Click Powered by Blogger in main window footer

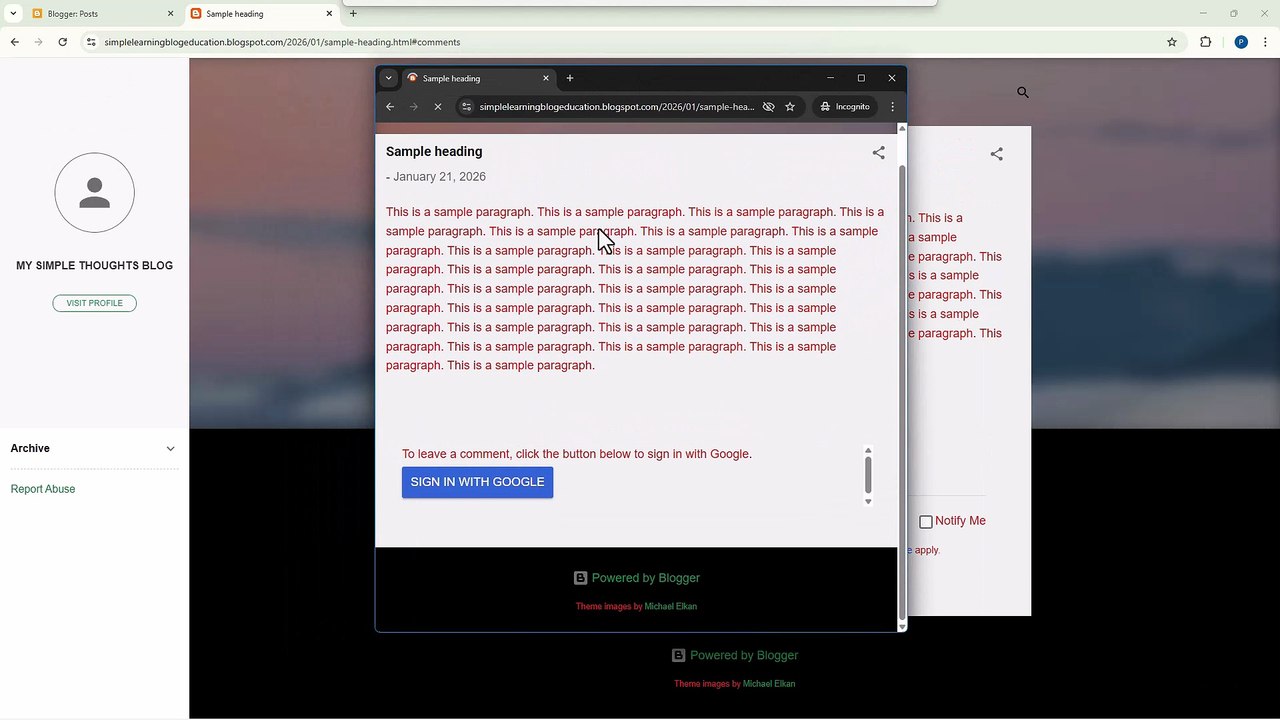744,656
